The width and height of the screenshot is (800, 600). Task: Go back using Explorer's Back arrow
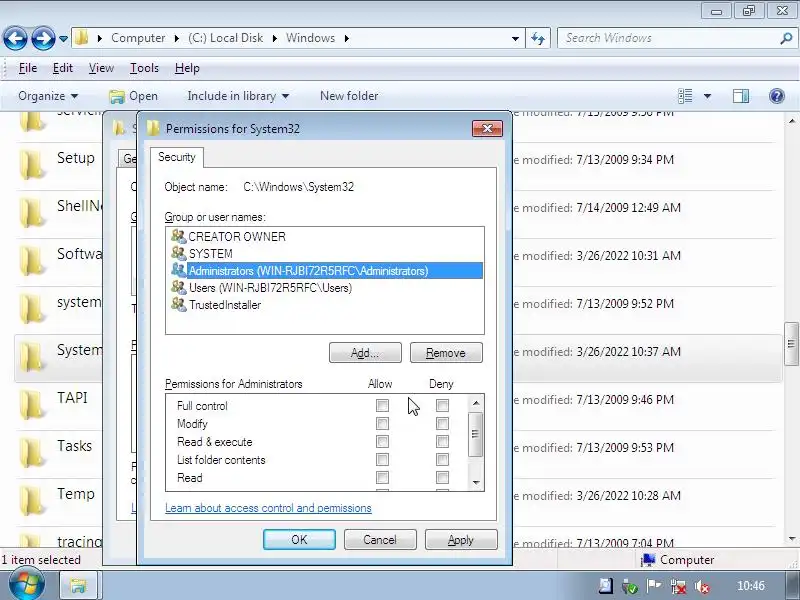[x=15, y=38]
